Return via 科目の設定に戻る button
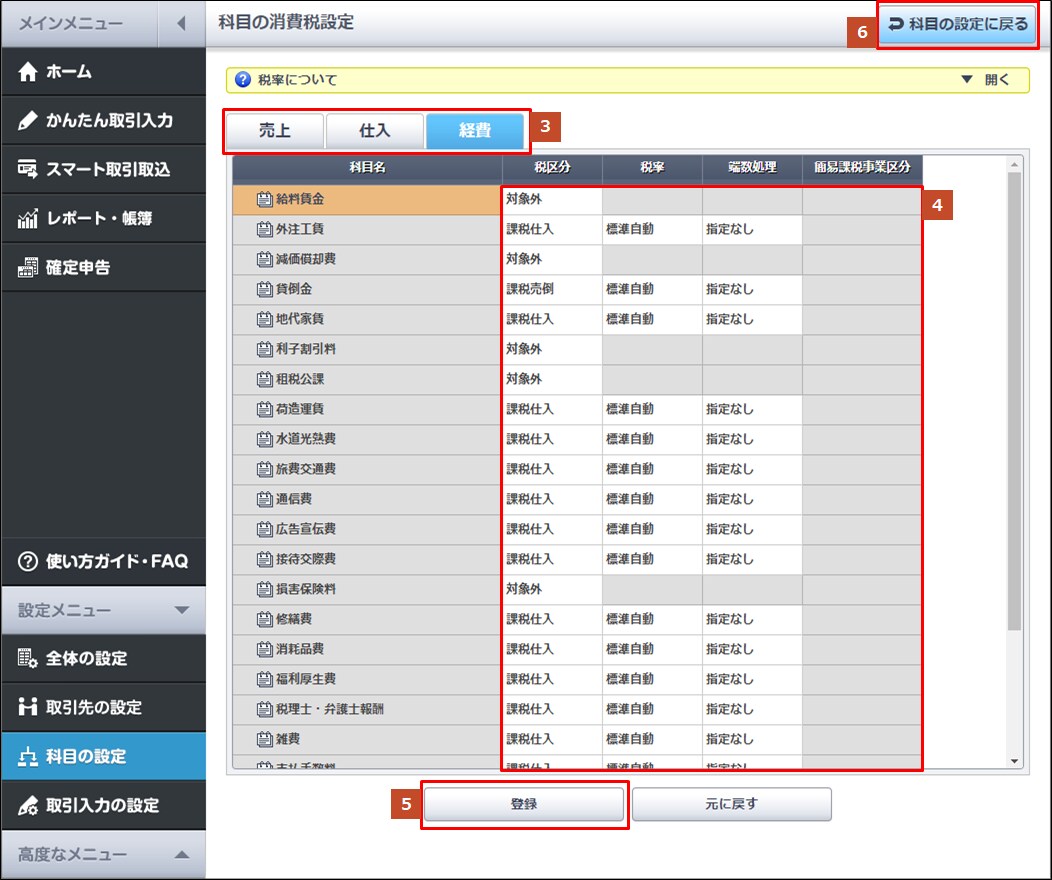Viewport: 1052px width, 880px height. (x=958, y=24)
